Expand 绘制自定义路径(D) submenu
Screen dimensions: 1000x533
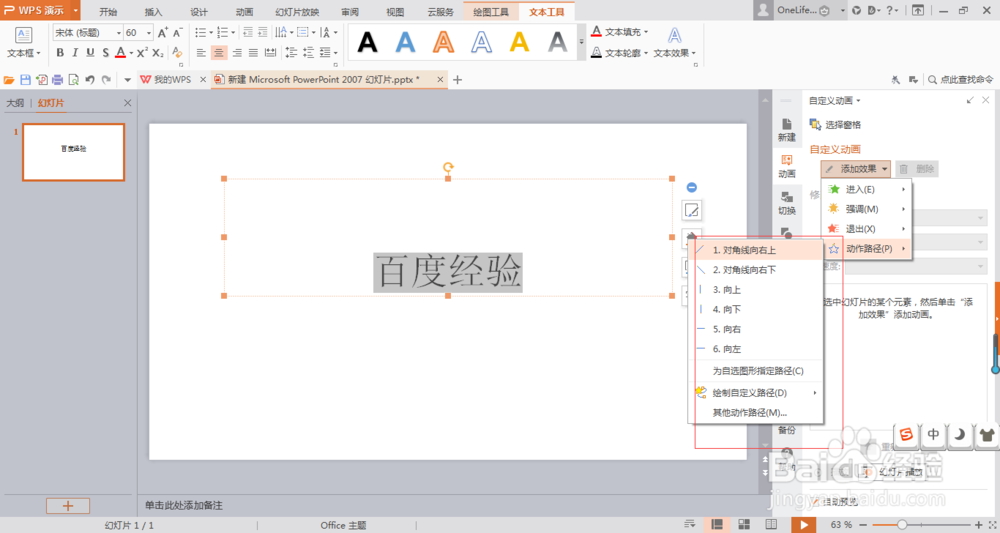756,393
